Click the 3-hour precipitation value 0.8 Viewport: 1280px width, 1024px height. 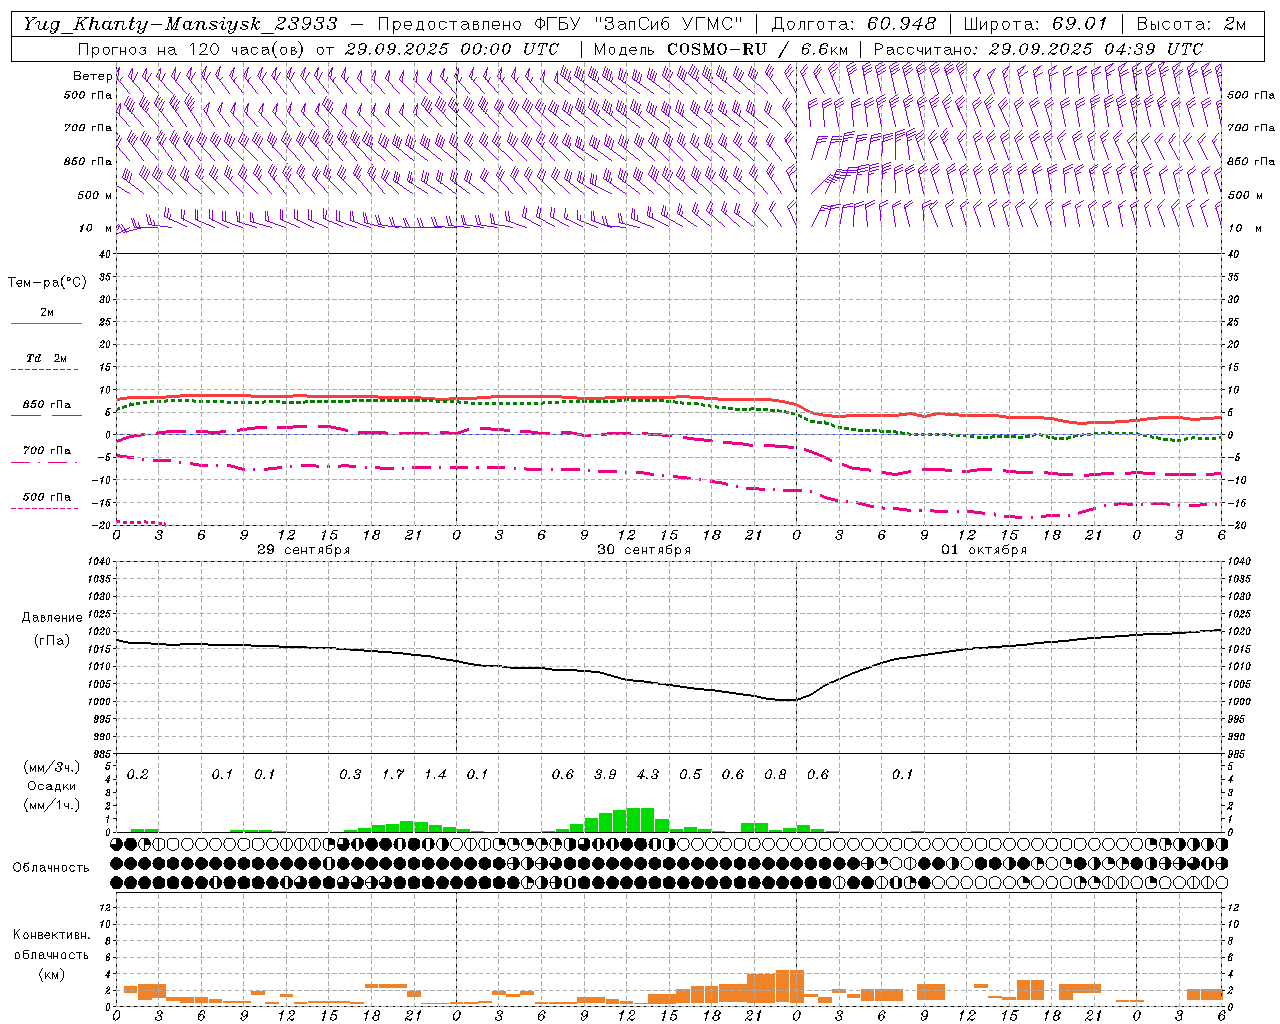(775, 775)
